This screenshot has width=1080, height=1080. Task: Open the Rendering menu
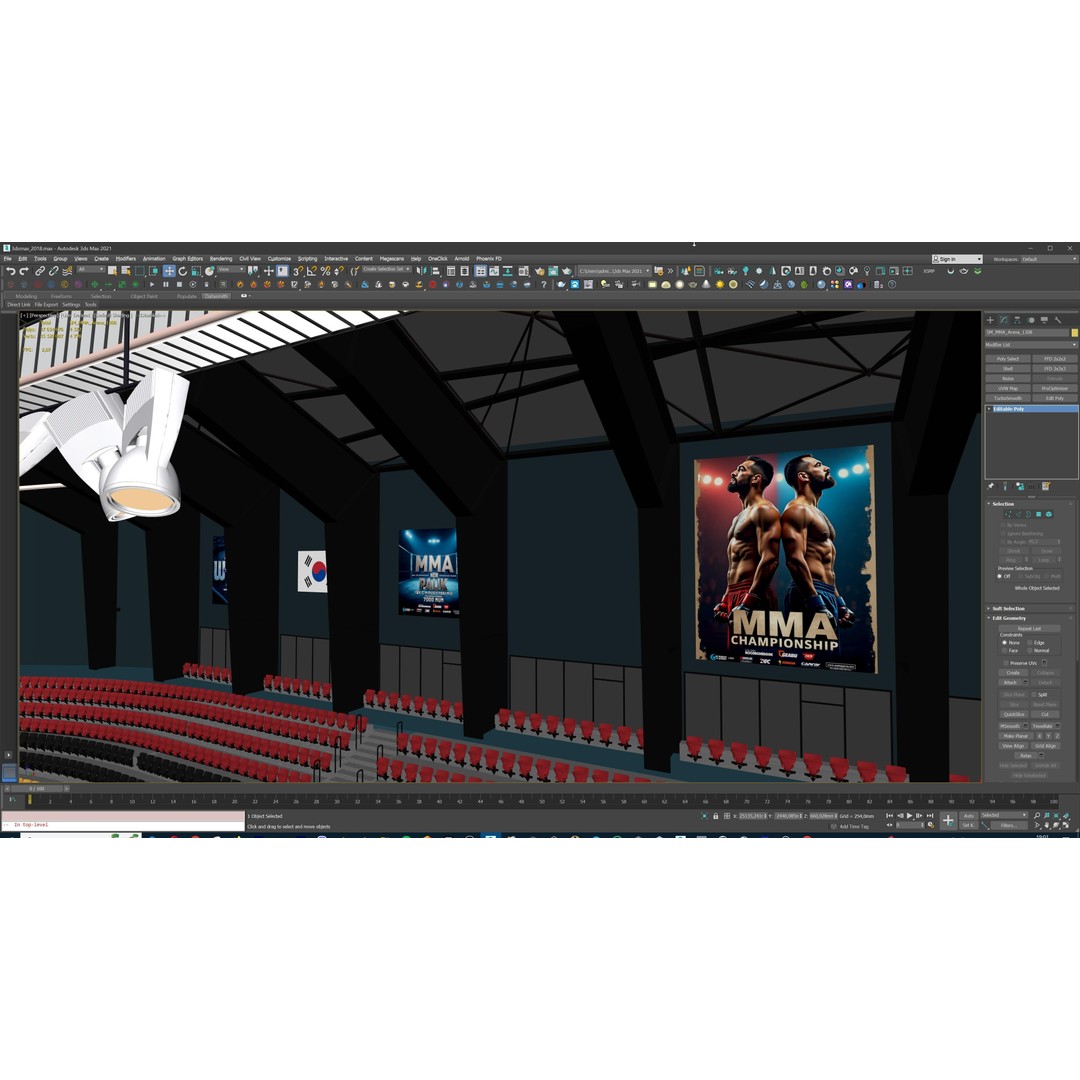coord(220,259)
